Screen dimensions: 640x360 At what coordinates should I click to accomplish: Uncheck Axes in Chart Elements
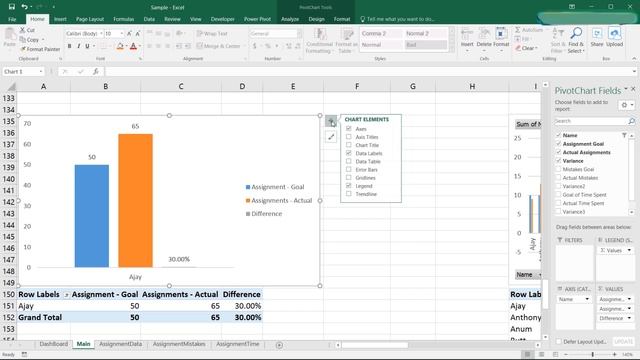point(349,129)
